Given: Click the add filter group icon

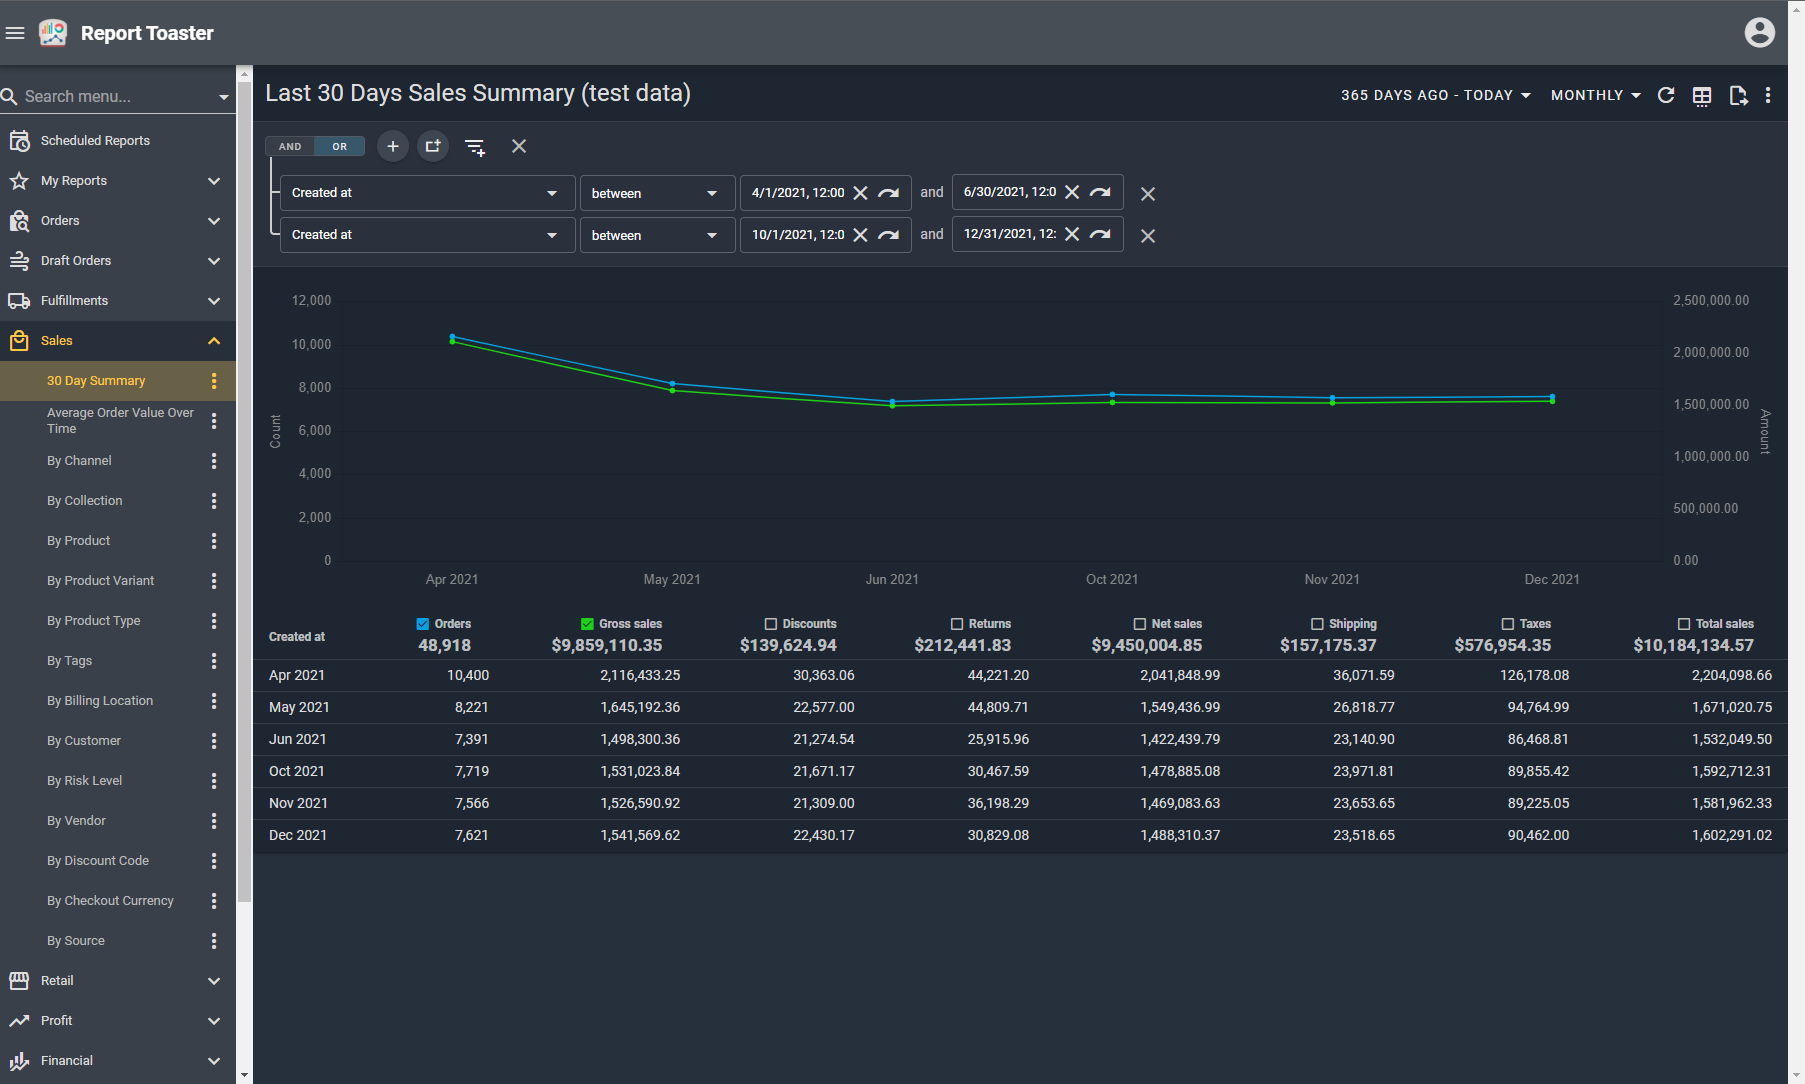Looking at the screenshot, I should click(433, 146).
